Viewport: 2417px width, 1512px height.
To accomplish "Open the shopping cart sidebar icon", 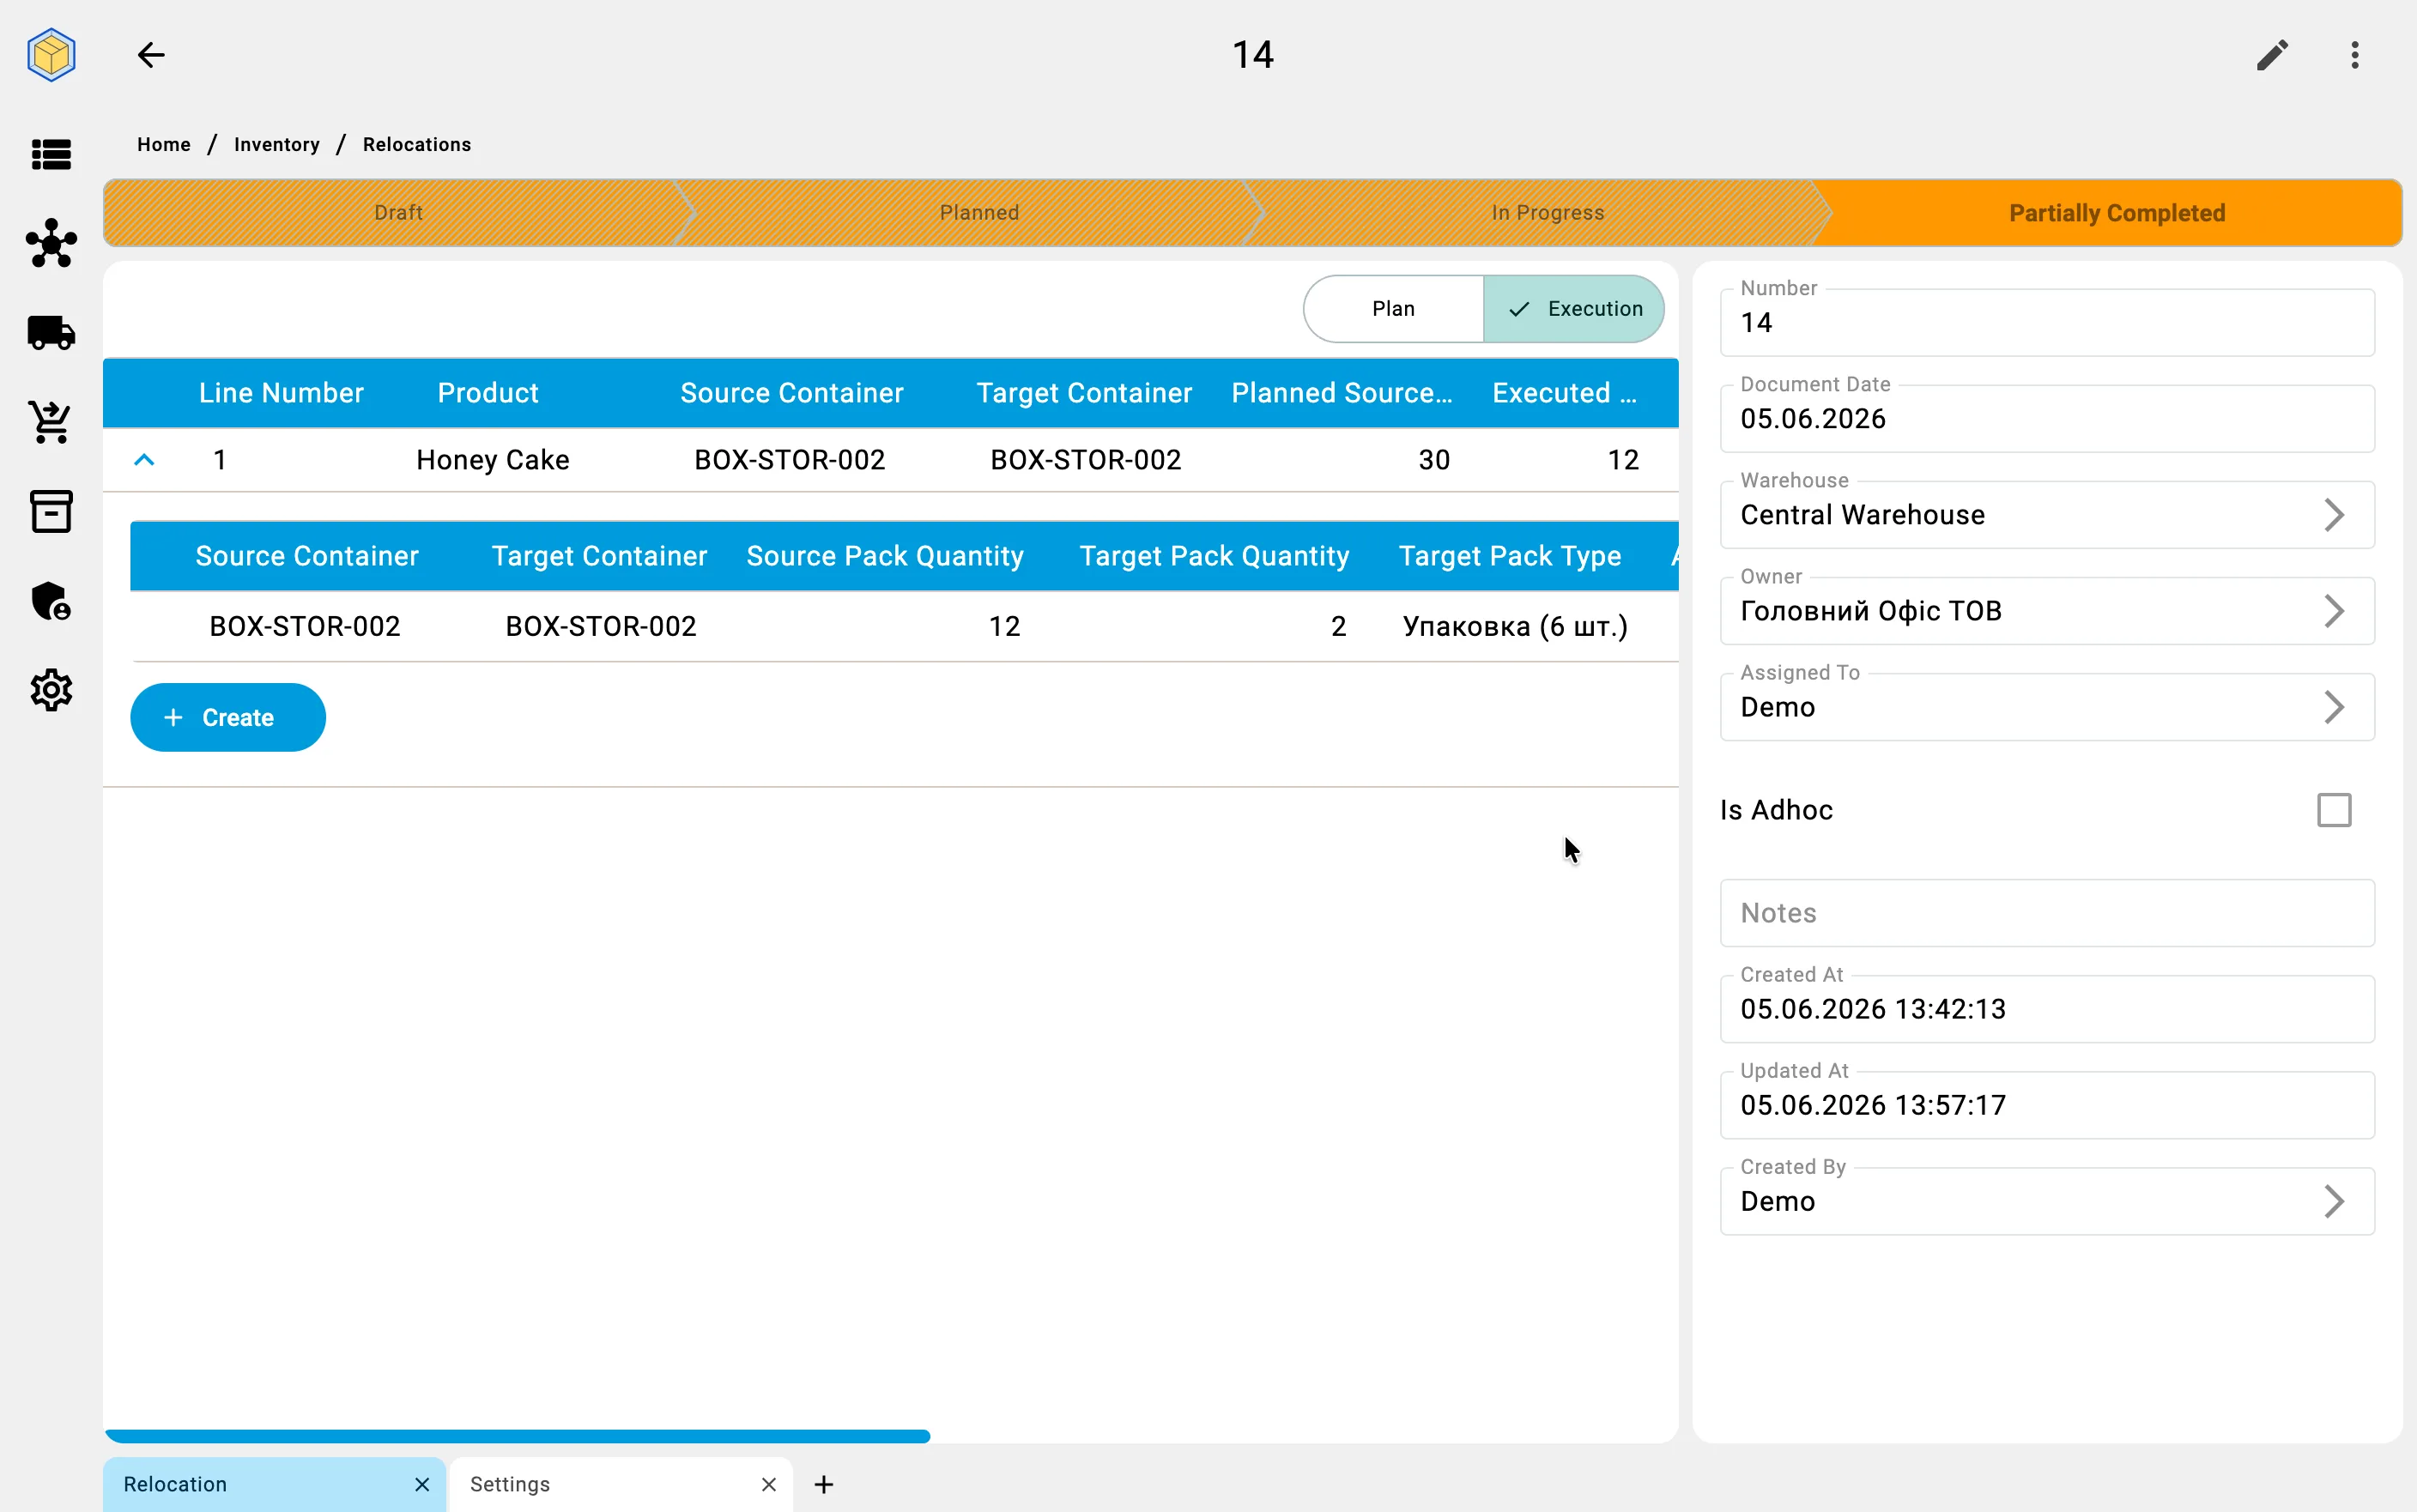I will point(51,422).
